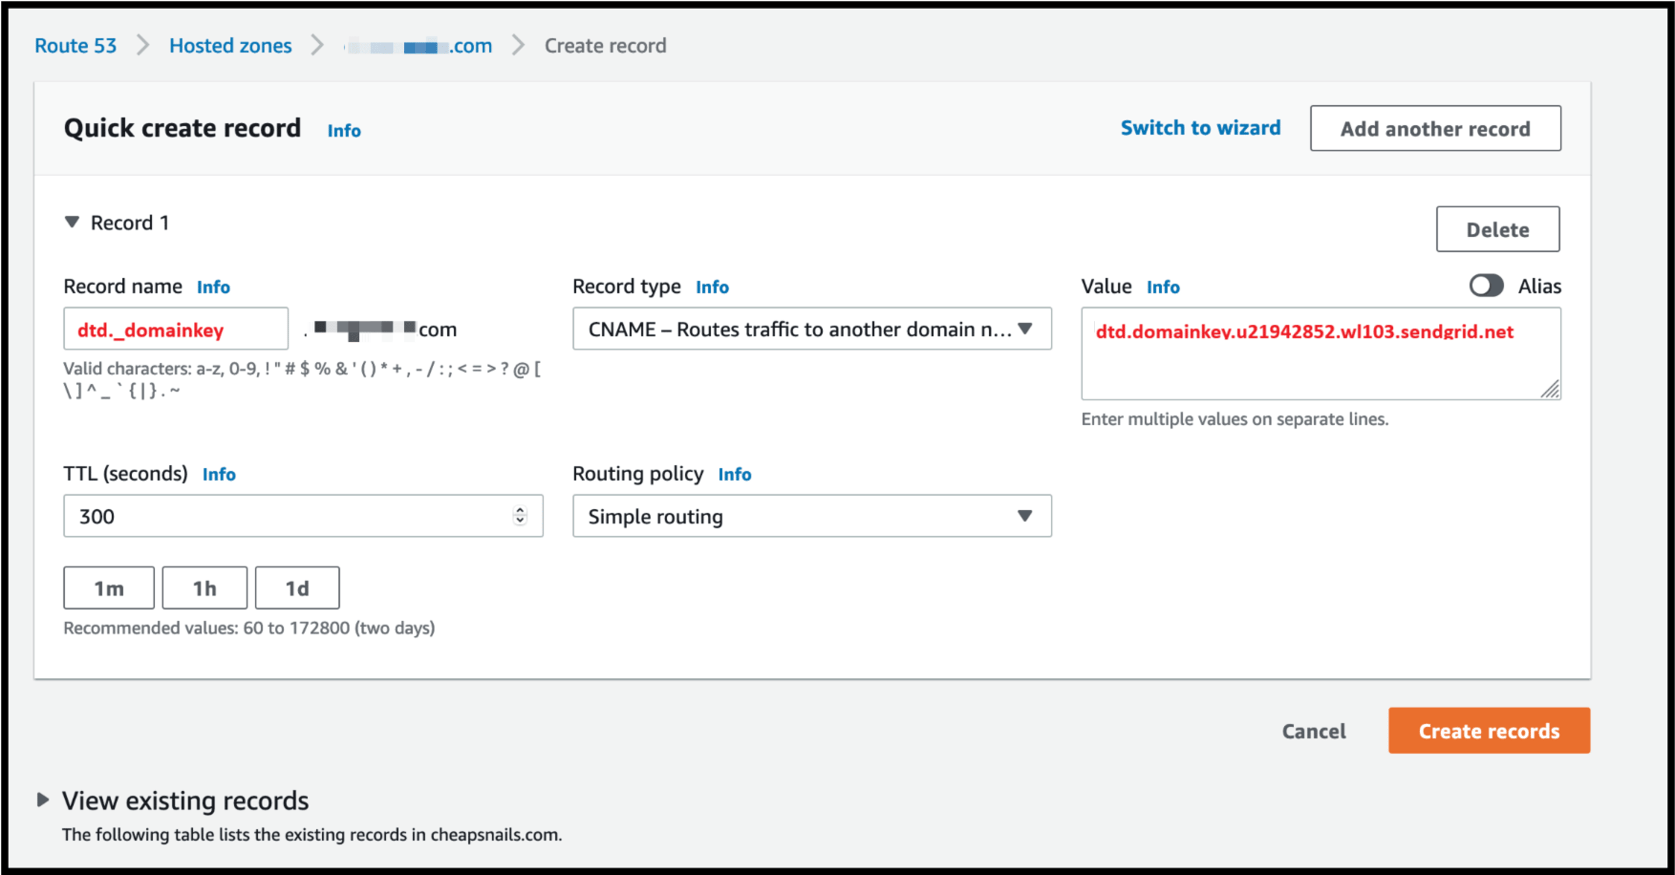Open Info link next to Value
Image resolution: width=1675 pixels, height=875 pixels.
[1163, 287]
